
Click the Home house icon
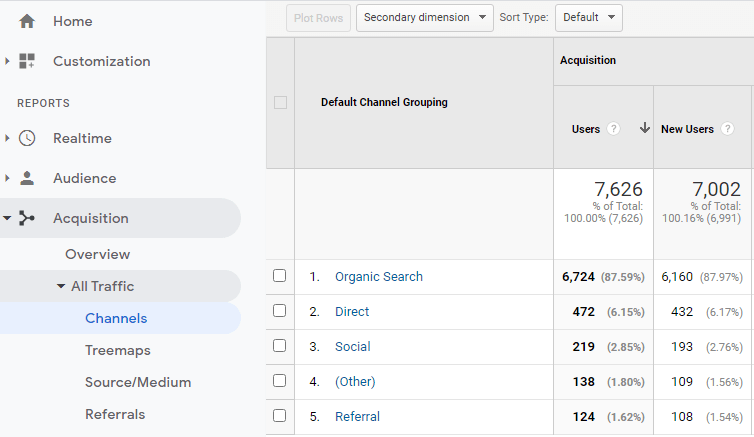(27, 21)
